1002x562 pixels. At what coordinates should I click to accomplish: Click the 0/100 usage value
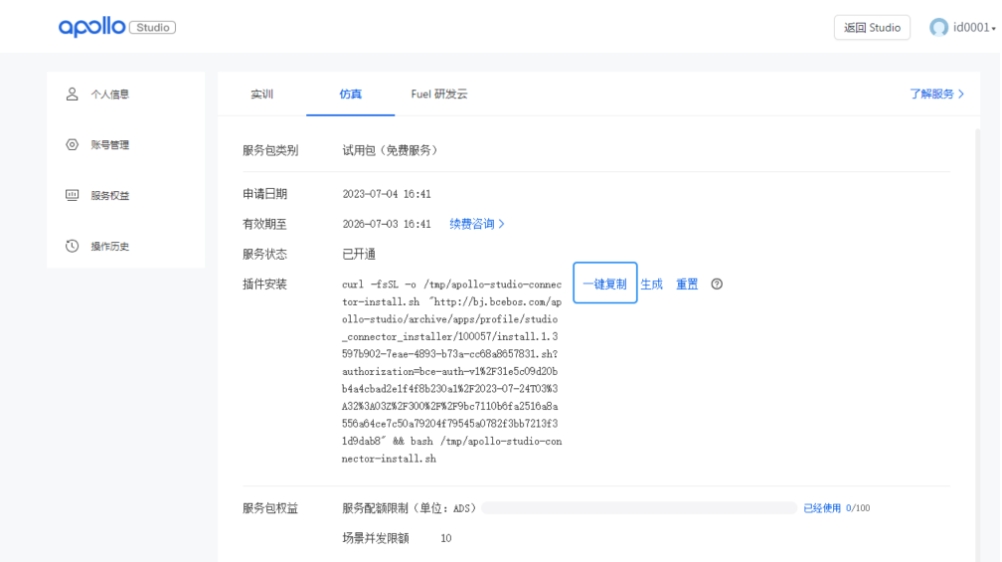pos(858,508)
